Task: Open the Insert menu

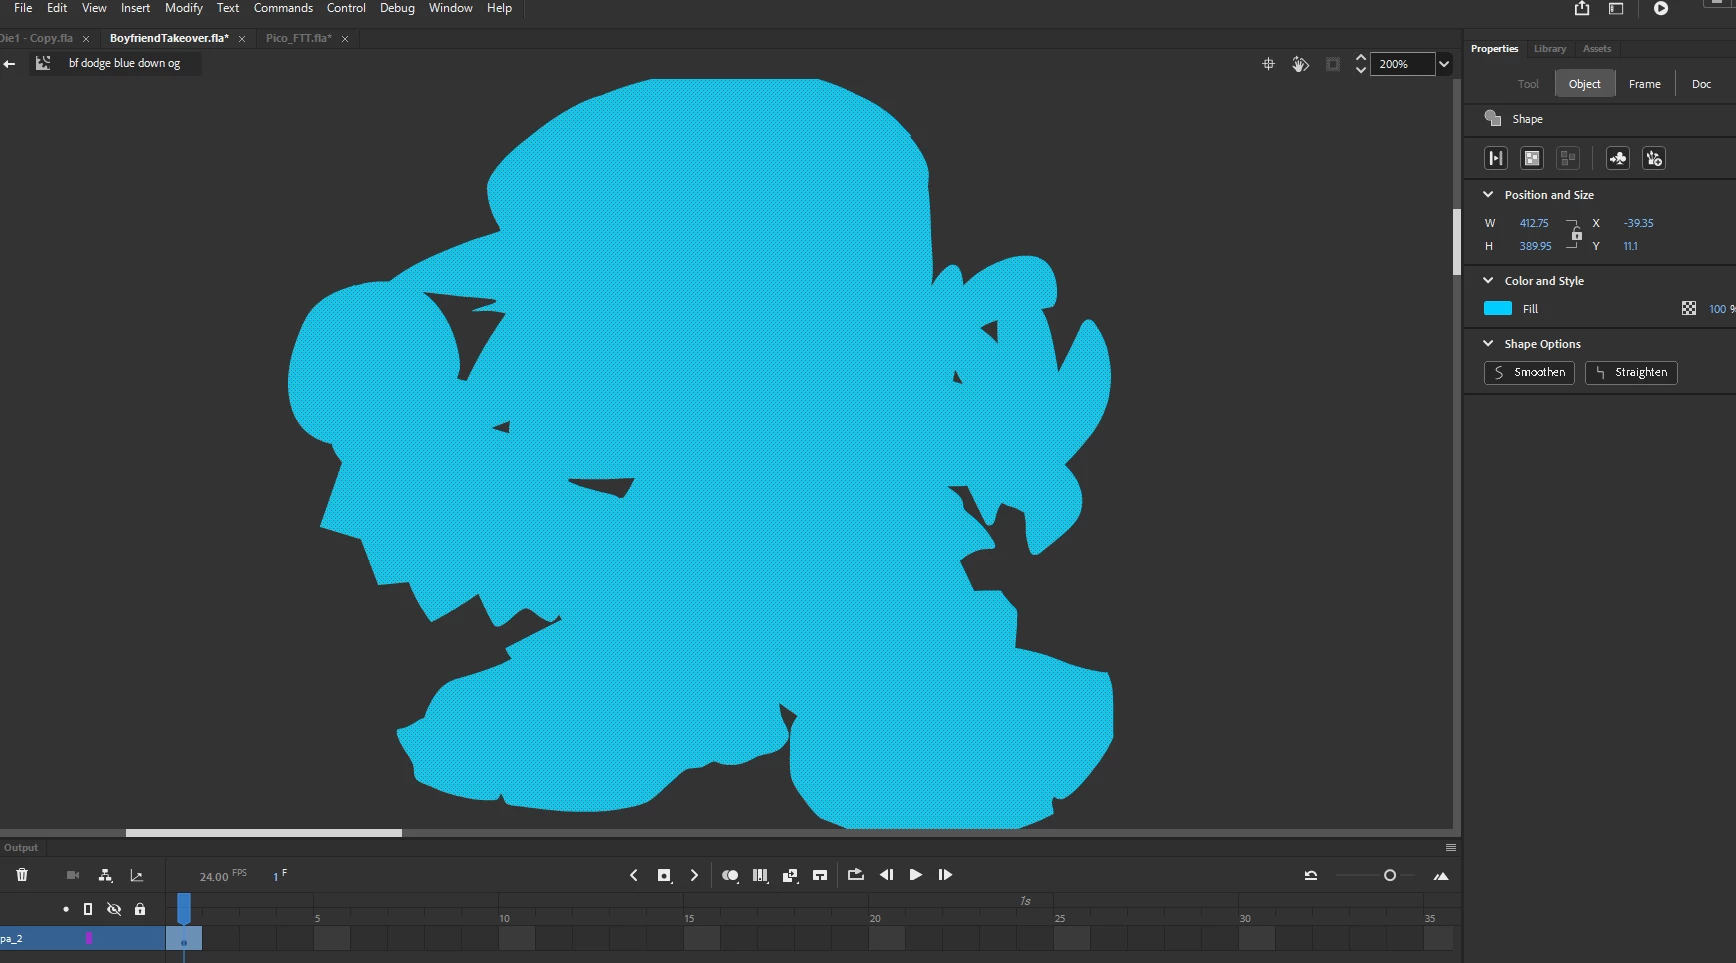Action: click(135, 8)
